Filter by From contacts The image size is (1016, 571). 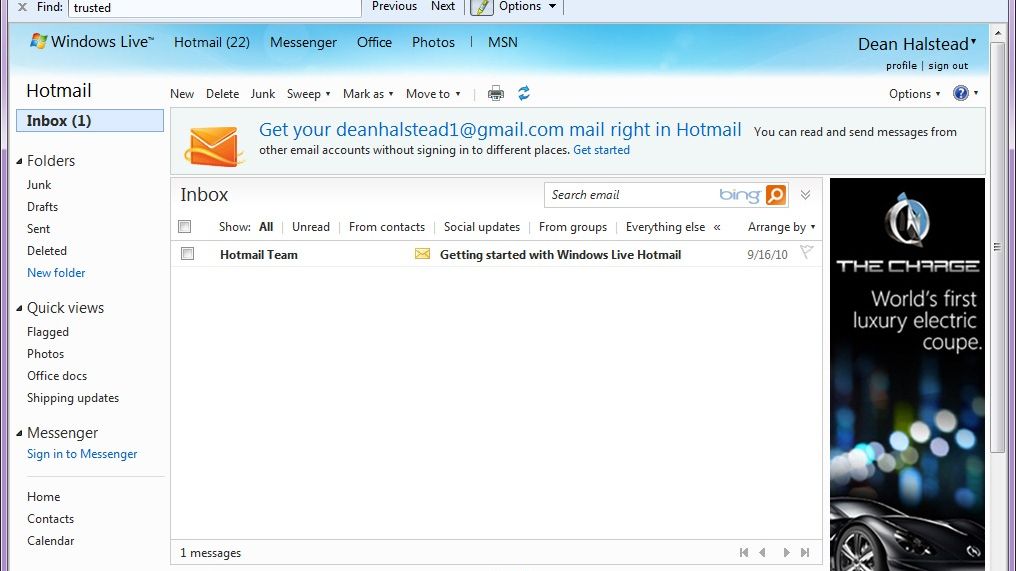pyautogui.click(x=387, y=227)
